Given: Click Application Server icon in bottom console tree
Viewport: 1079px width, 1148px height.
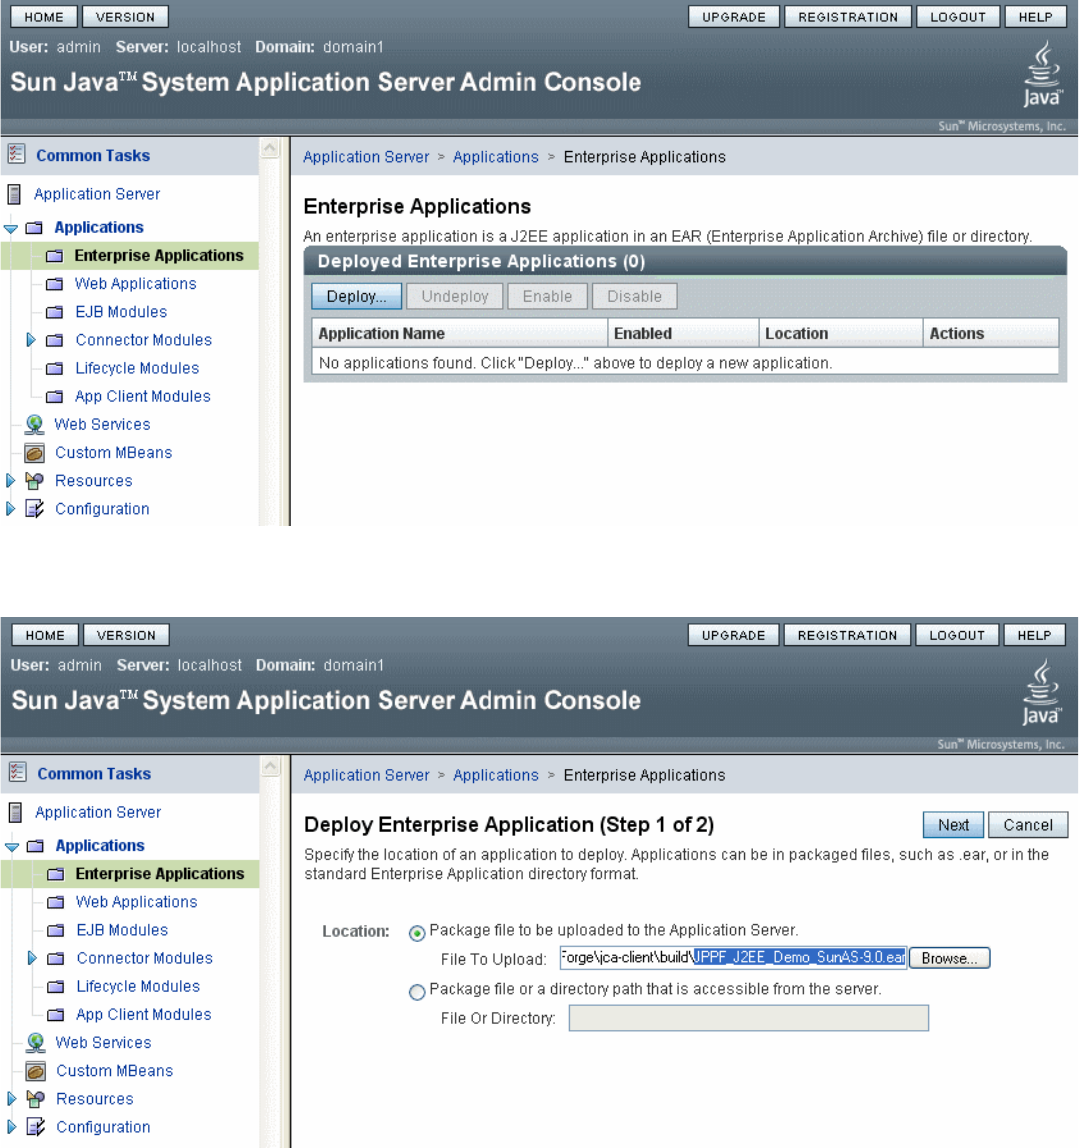Looking at the screenshot, I should [15, 812].
